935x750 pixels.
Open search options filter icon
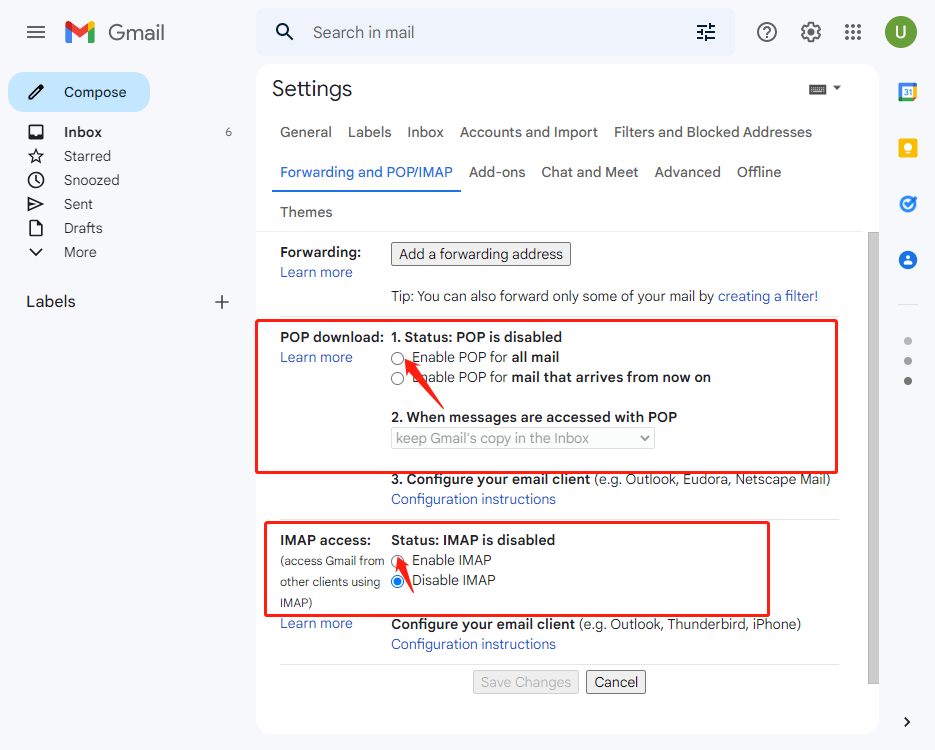(x=706, y=32)
